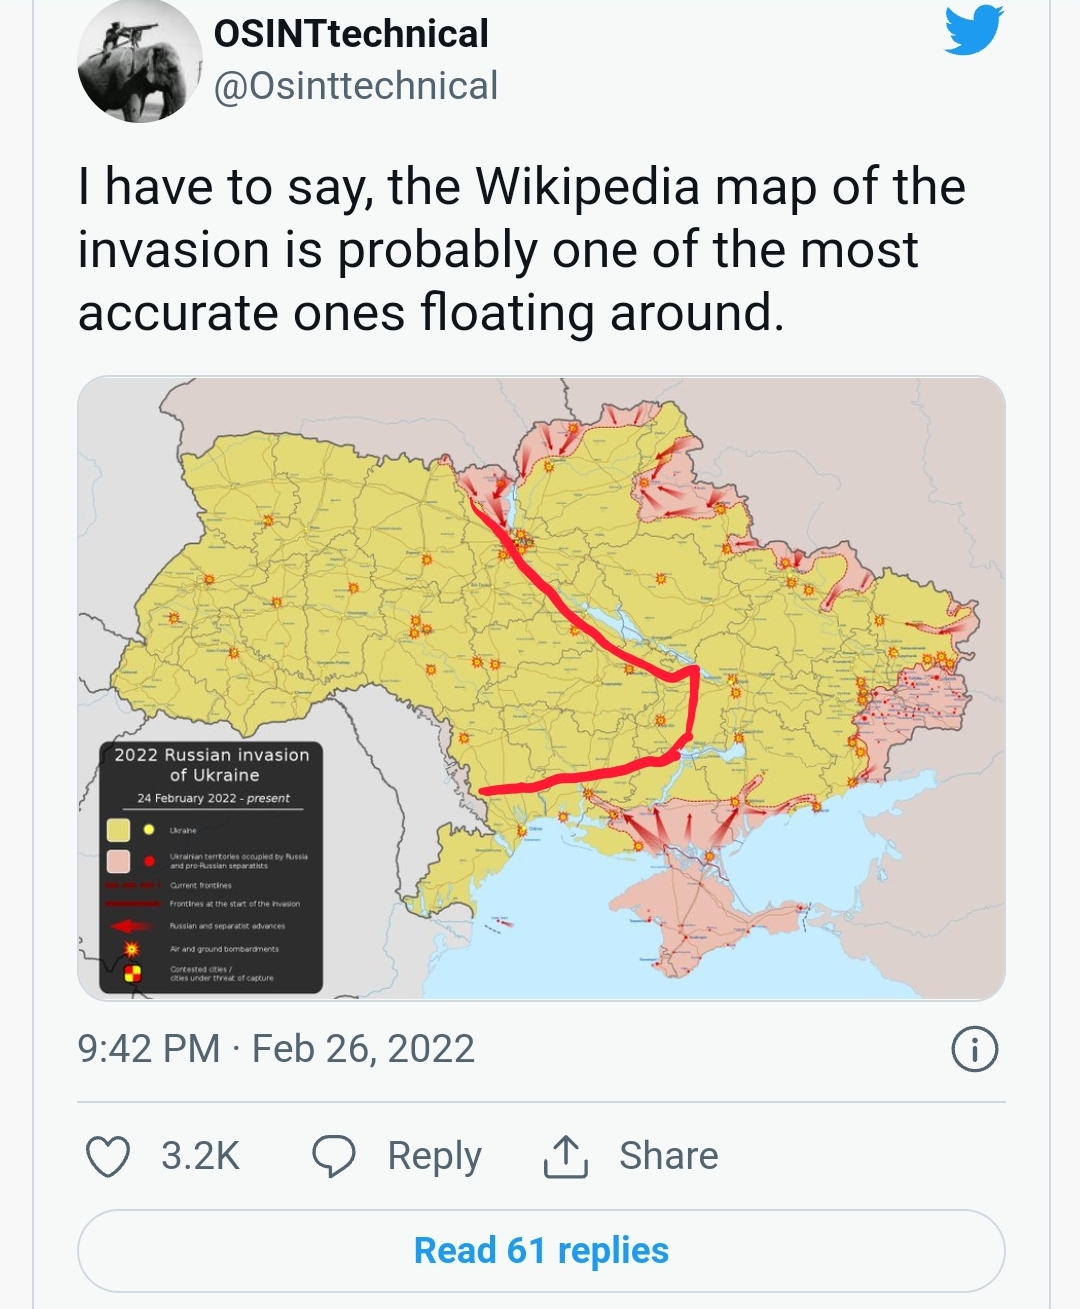Click the pink occupied territories legend swatch
This screenshot has height=1309, width=1080.
(119, 861)
